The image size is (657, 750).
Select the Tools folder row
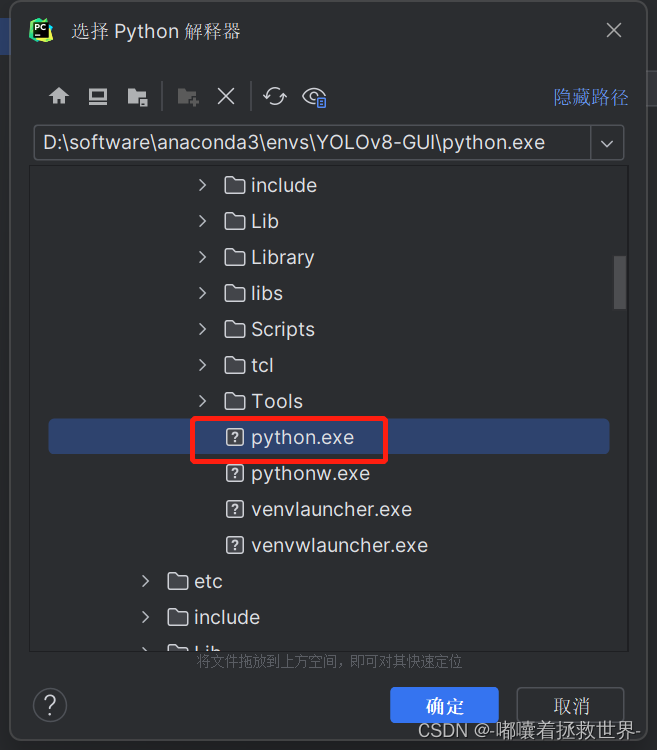(329, 401)
